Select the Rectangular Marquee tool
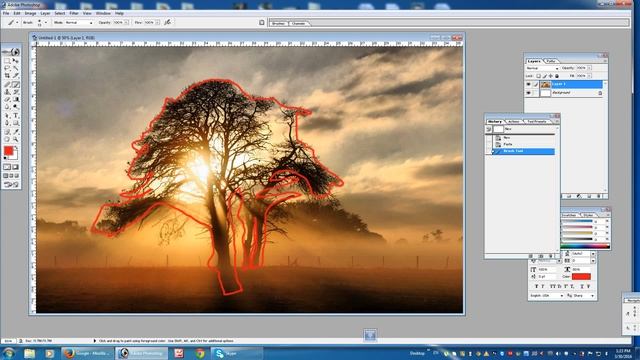The width and height of the screenshot is (640, 360). click(7, 61)
